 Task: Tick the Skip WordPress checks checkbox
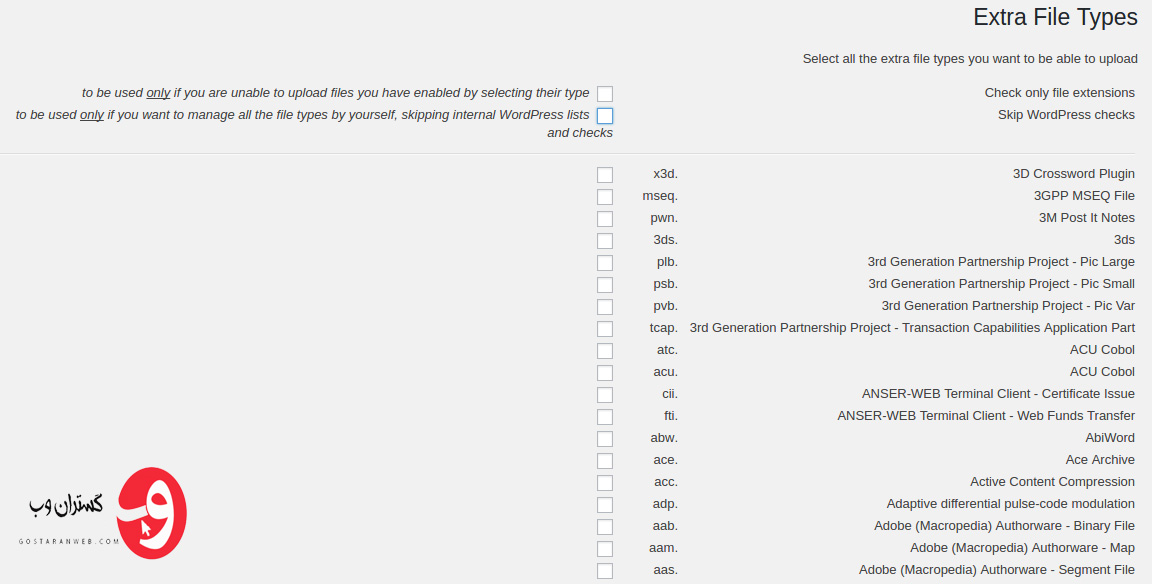click(x=605, y=116)
